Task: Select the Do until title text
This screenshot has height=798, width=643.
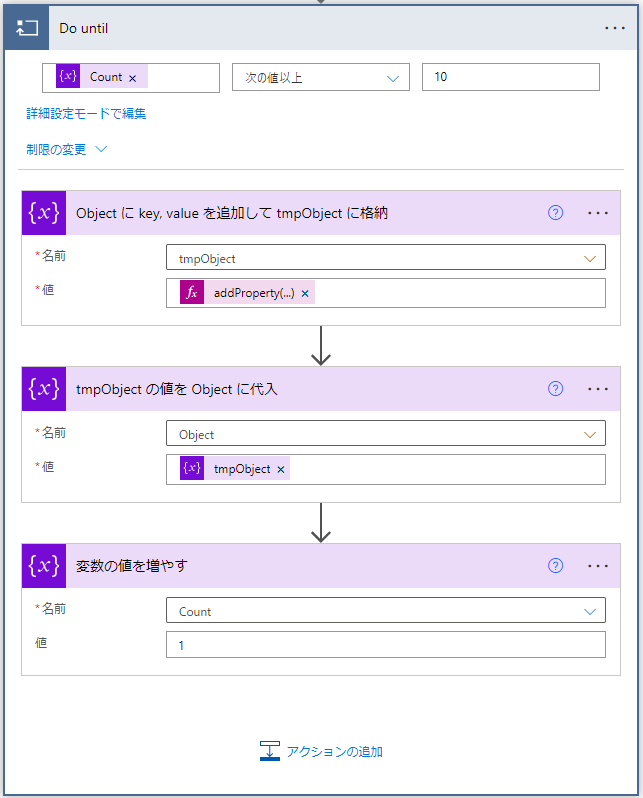Action: (x=83, y=28)
